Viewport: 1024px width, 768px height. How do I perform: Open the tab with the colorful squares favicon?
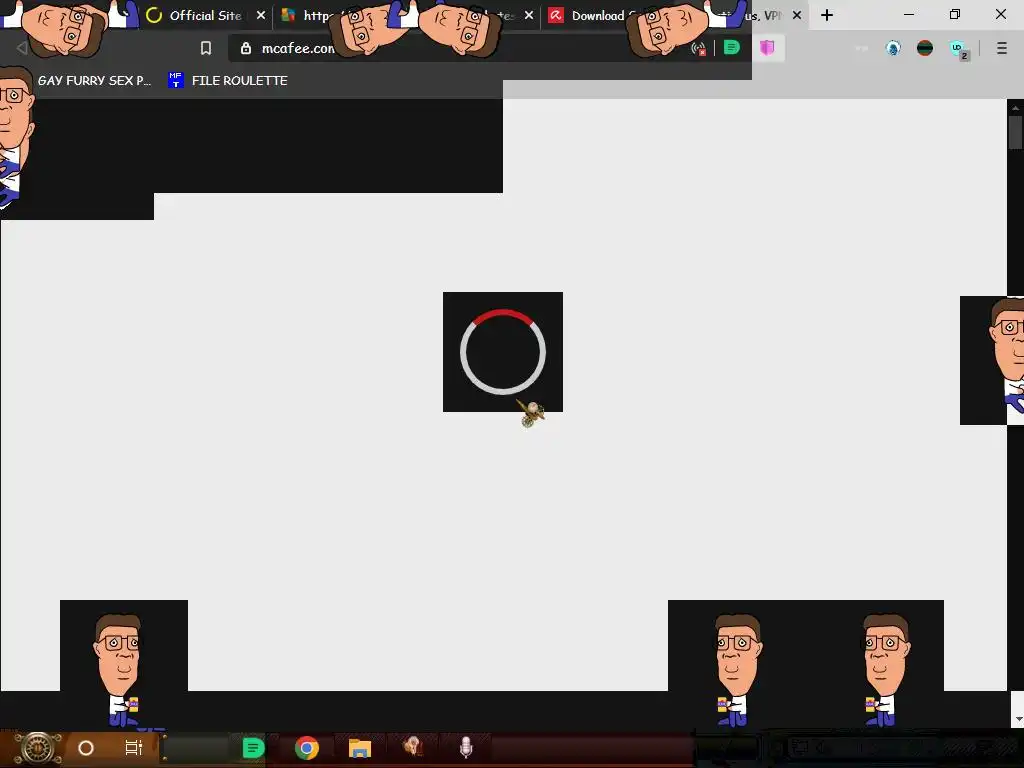click(x=288, y=15)
